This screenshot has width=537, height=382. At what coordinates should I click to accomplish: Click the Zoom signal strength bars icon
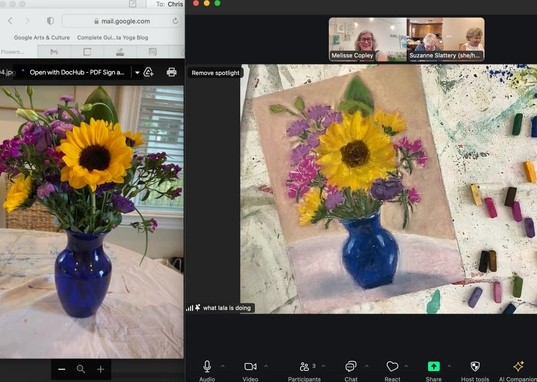click(x=189, y=308)
